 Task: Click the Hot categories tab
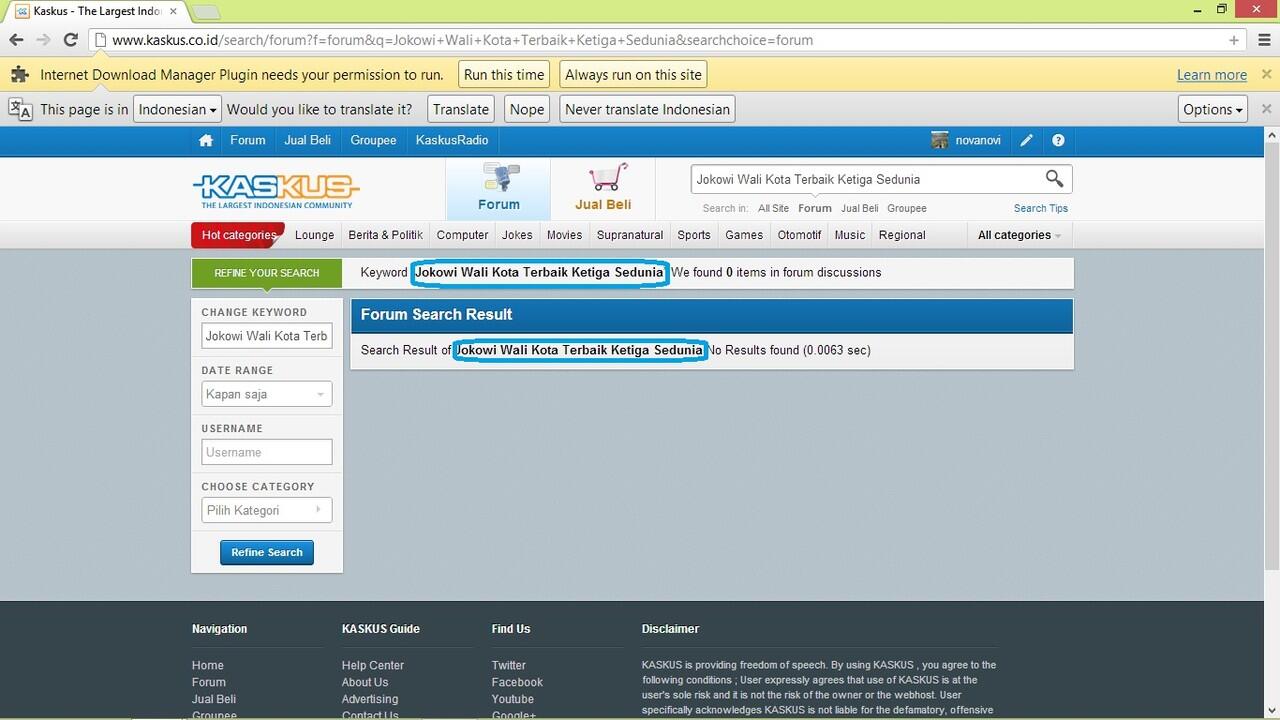[x=238, y=235]
